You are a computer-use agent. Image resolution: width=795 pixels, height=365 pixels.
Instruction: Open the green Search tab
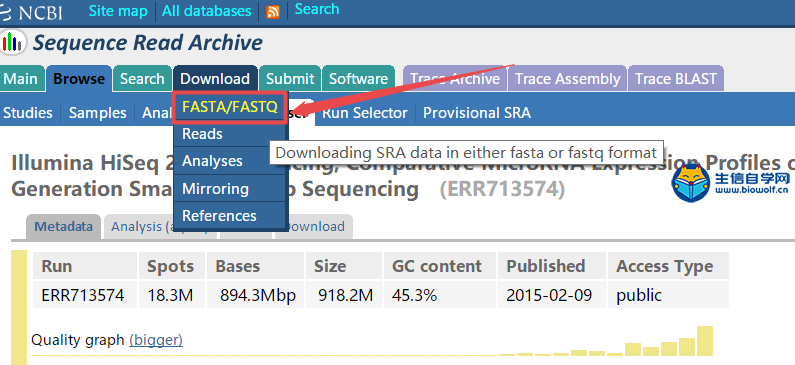pyautogui.click(x=142, y=79)
